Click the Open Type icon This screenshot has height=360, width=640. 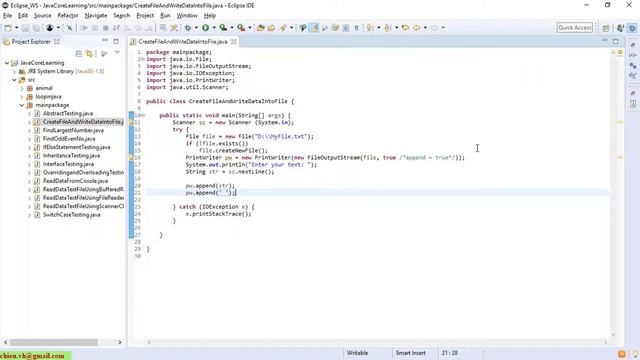coord(260,28)
